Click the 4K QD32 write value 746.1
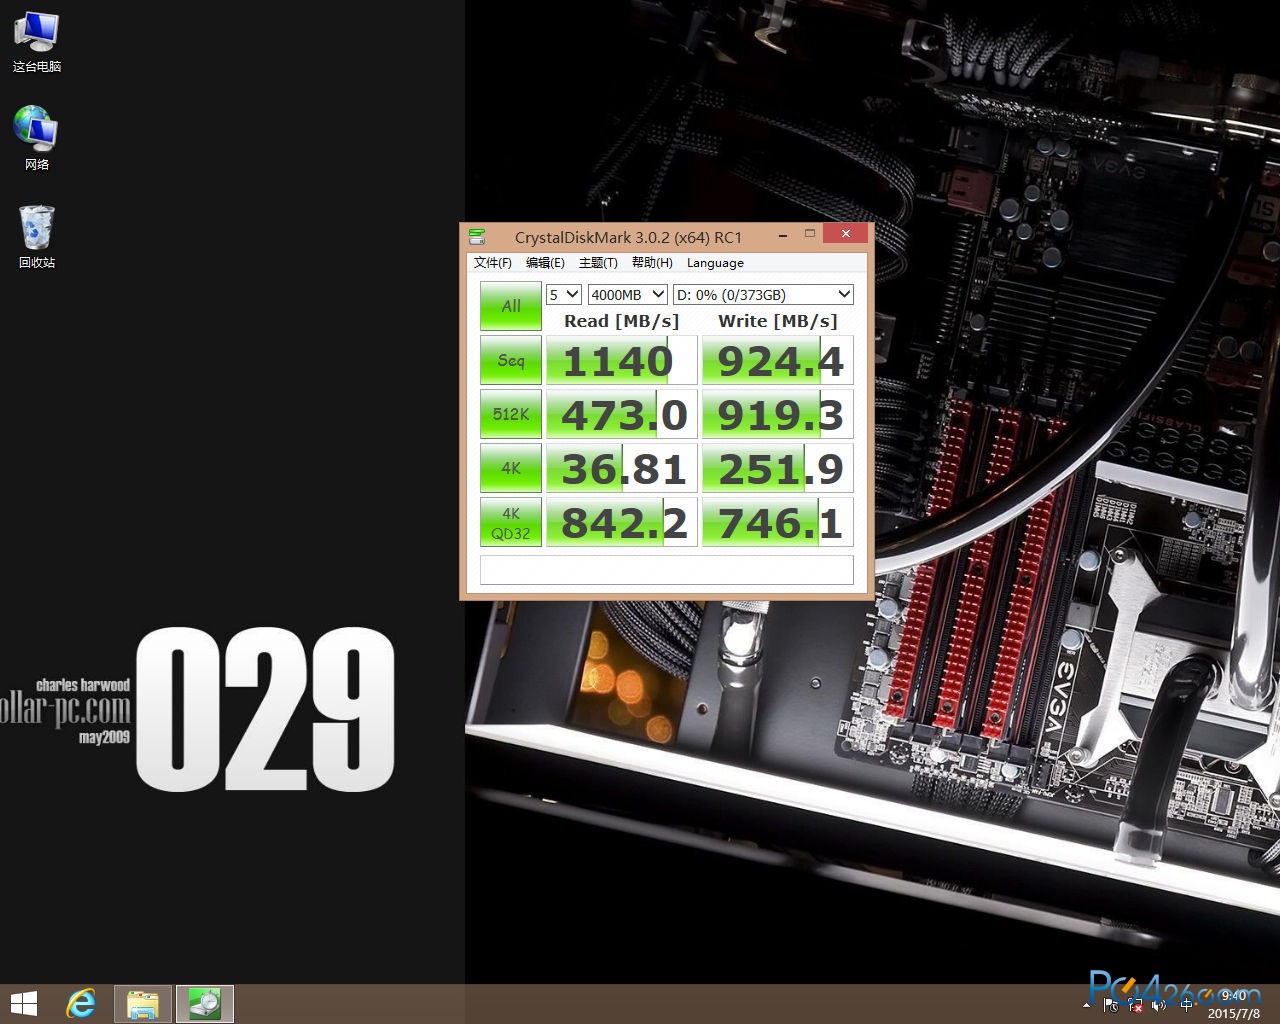Viewport: 1280px width, 1024px height. pos(778,522)
